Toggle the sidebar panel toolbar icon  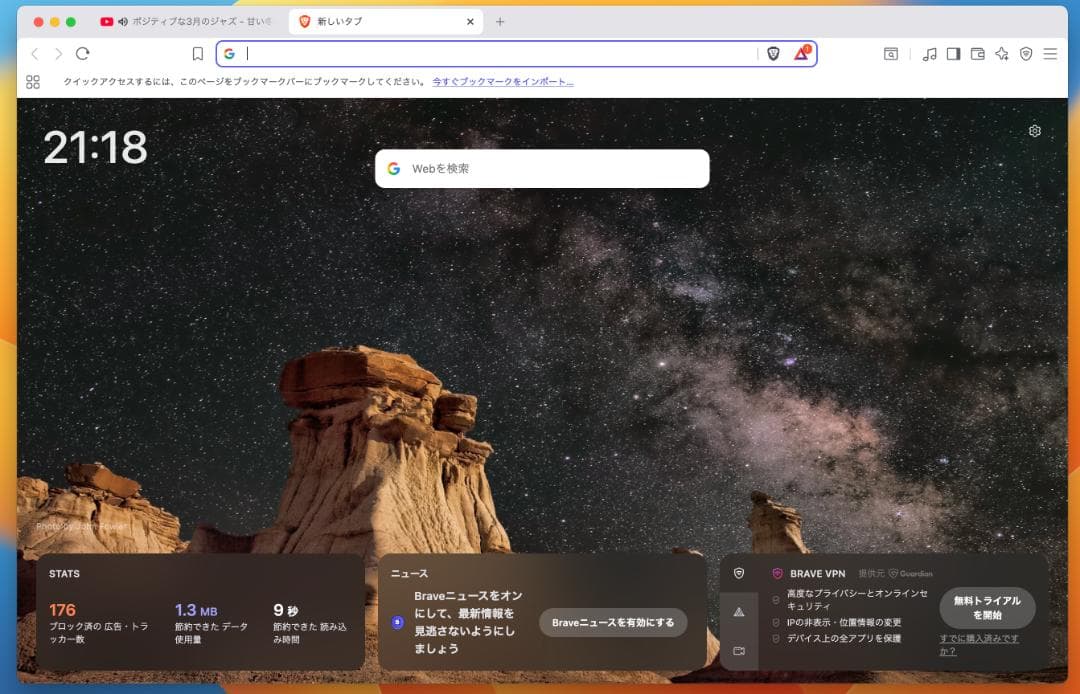point(954,53)
